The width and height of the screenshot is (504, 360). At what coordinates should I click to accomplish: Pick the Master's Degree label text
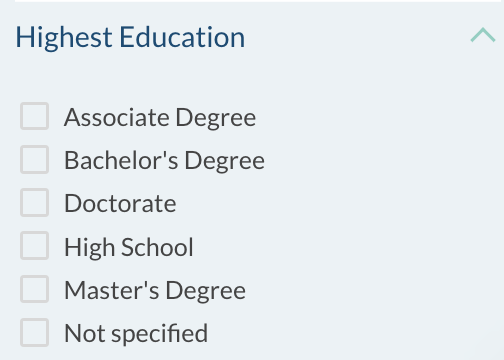pos(155,291)
